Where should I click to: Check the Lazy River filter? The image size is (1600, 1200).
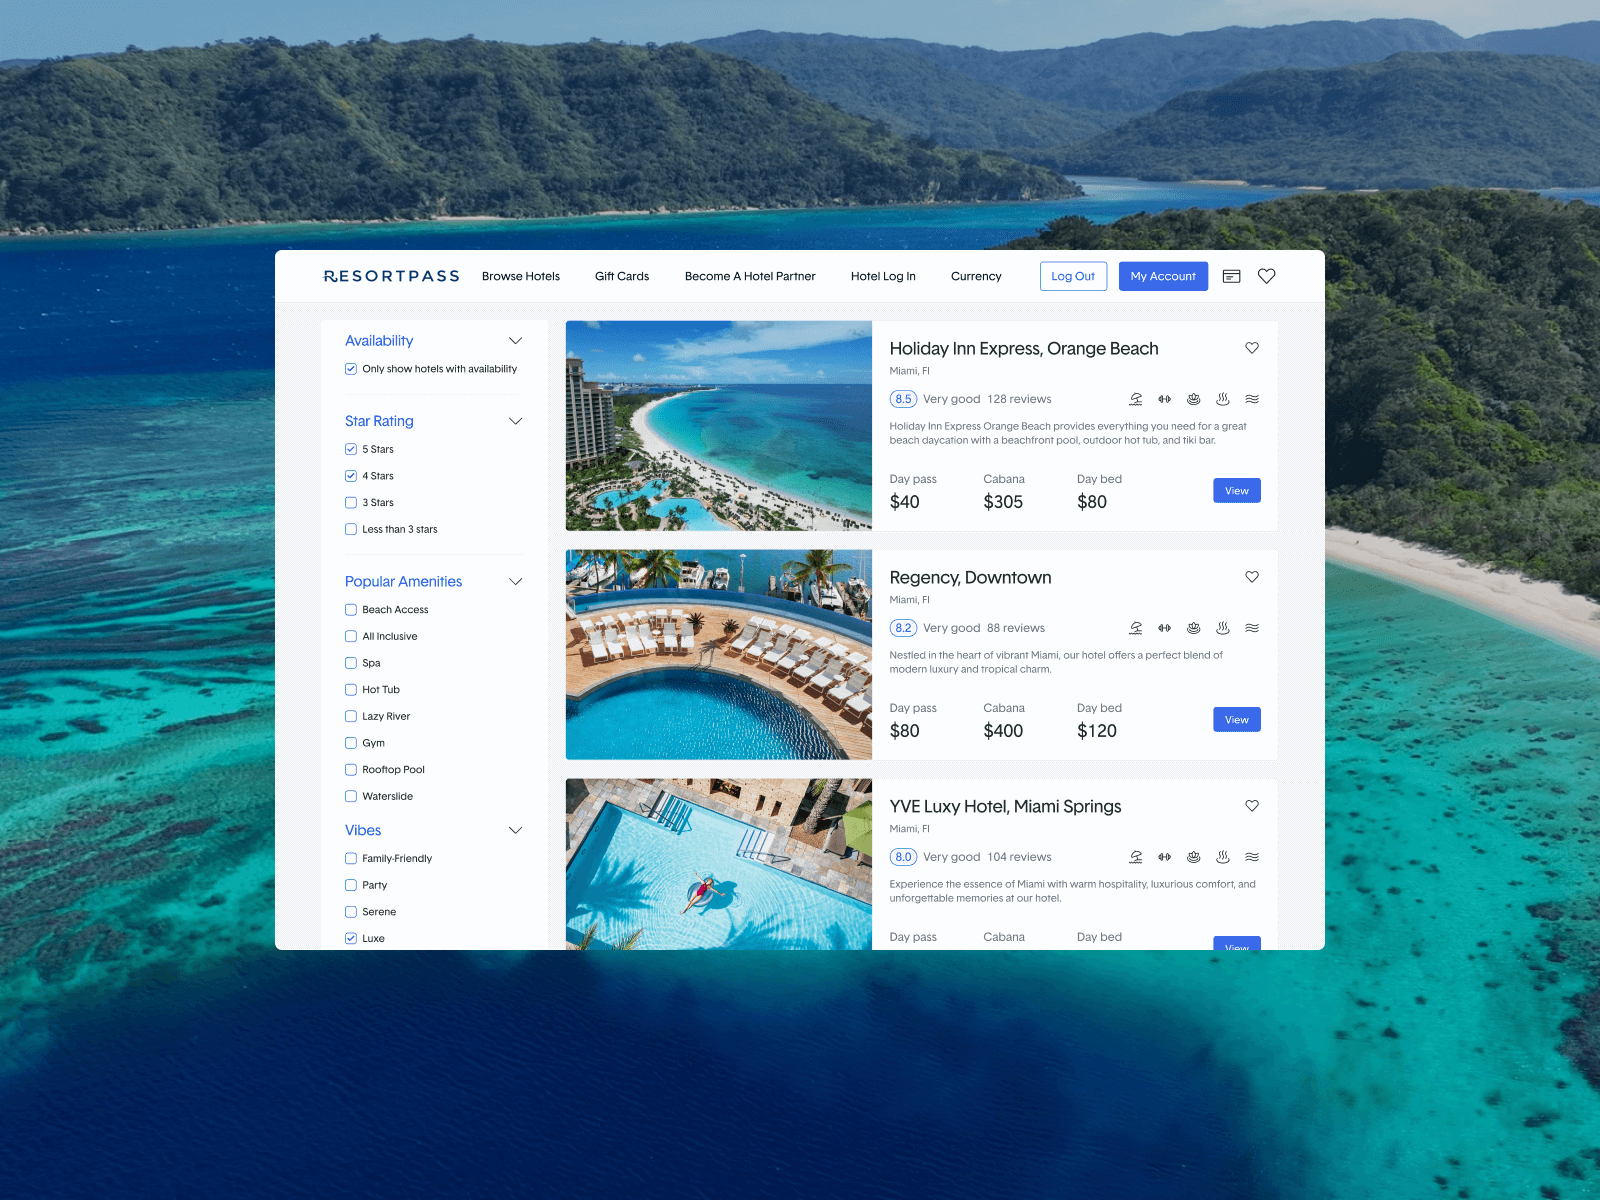coord(351,716)
